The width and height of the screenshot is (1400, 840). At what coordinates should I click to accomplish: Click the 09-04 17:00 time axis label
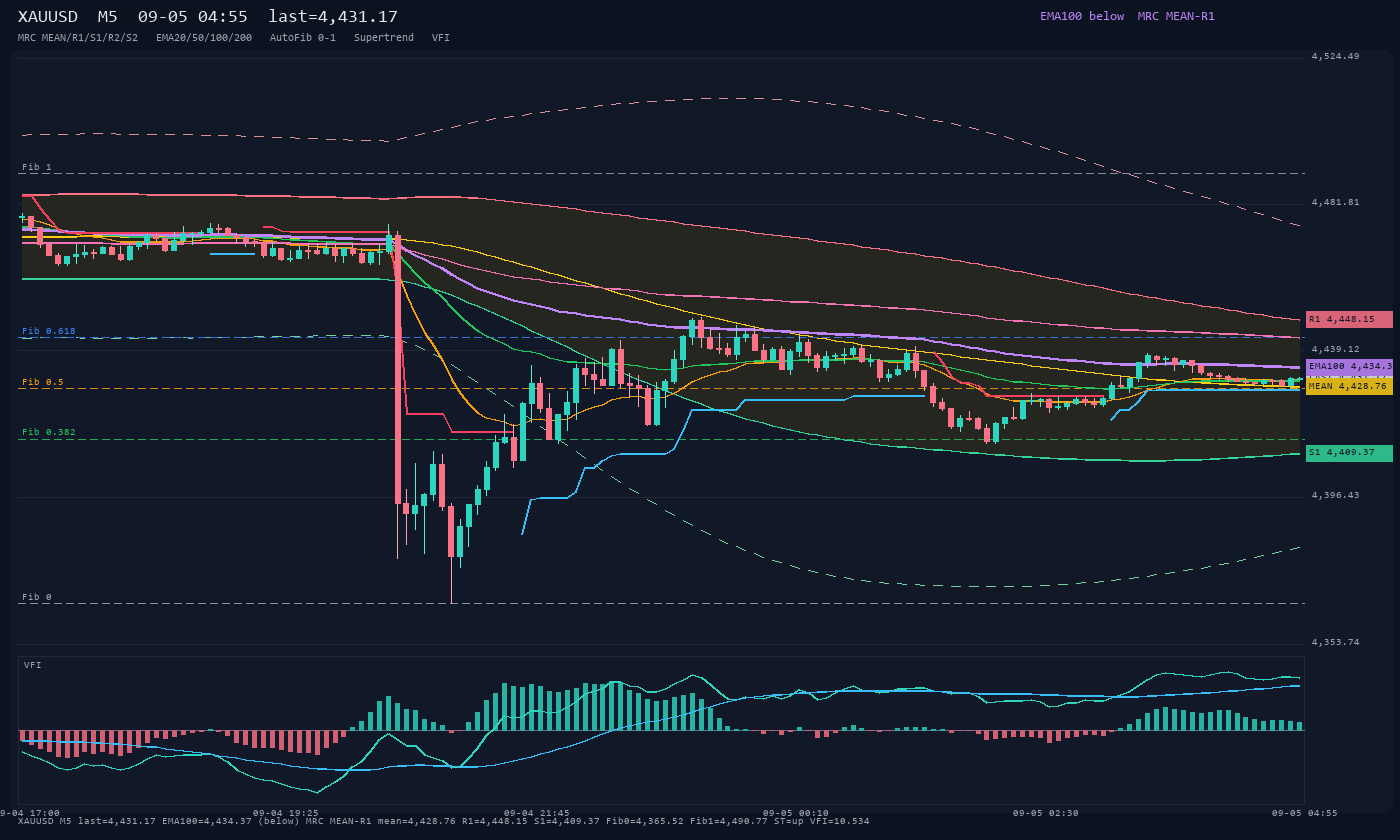30,813
